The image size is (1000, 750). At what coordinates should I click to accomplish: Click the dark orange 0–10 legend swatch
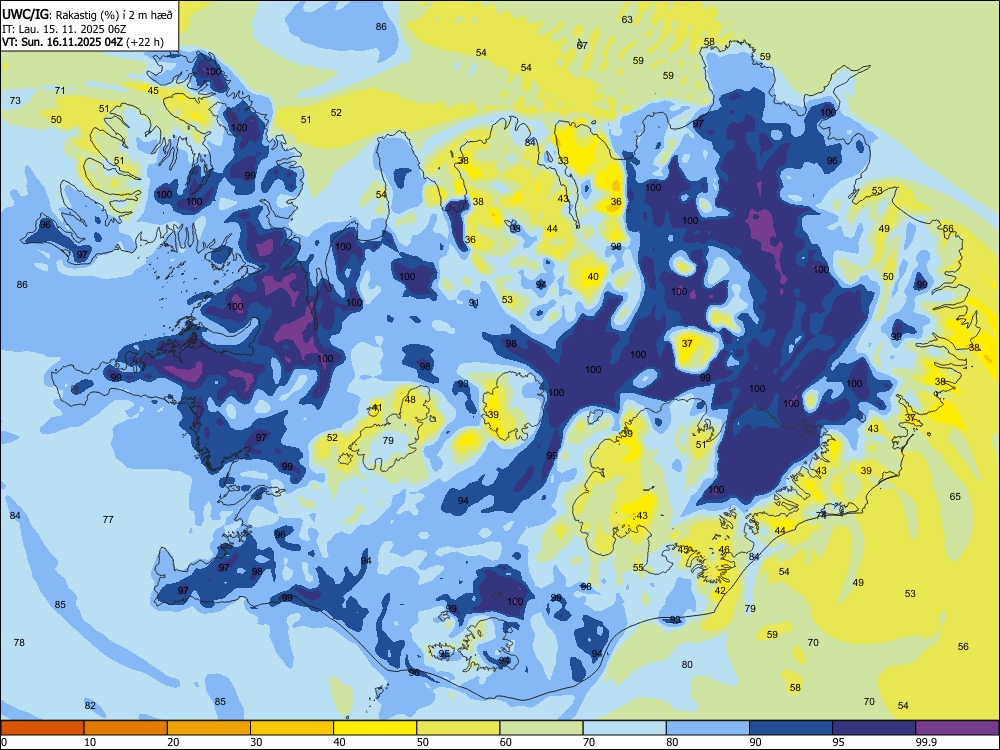click(43, 728)
